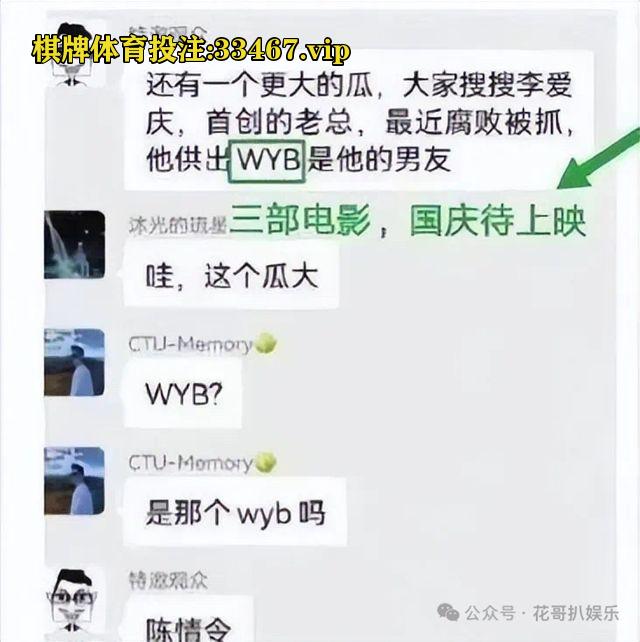640x642 pixels.
Task: Click the username 冰光的流星
Action: (x=177, y=226)
